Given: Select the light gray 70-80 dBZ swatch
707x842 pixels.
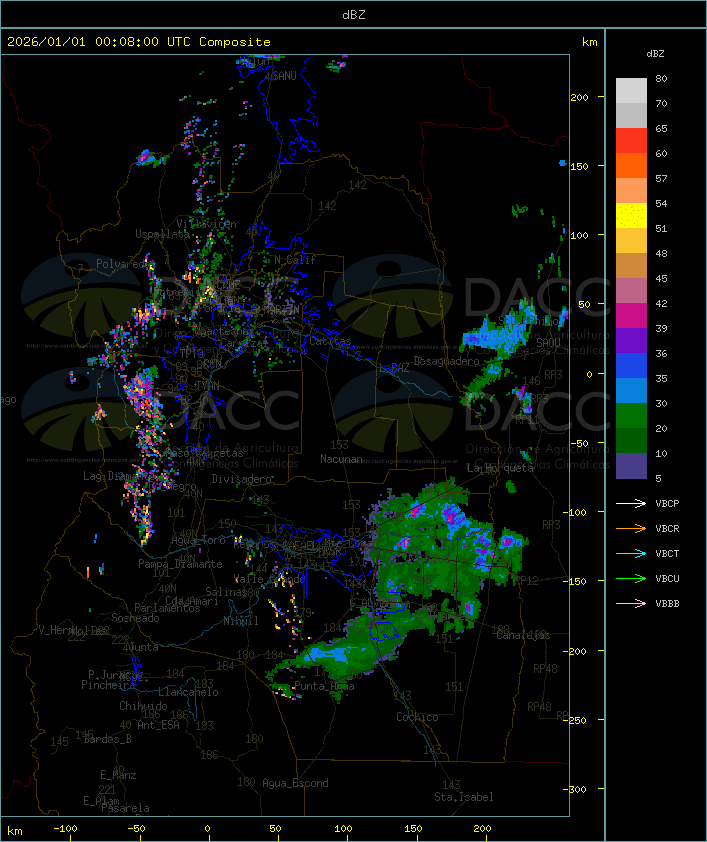Looking at the screenshot, I should (631, 90).
